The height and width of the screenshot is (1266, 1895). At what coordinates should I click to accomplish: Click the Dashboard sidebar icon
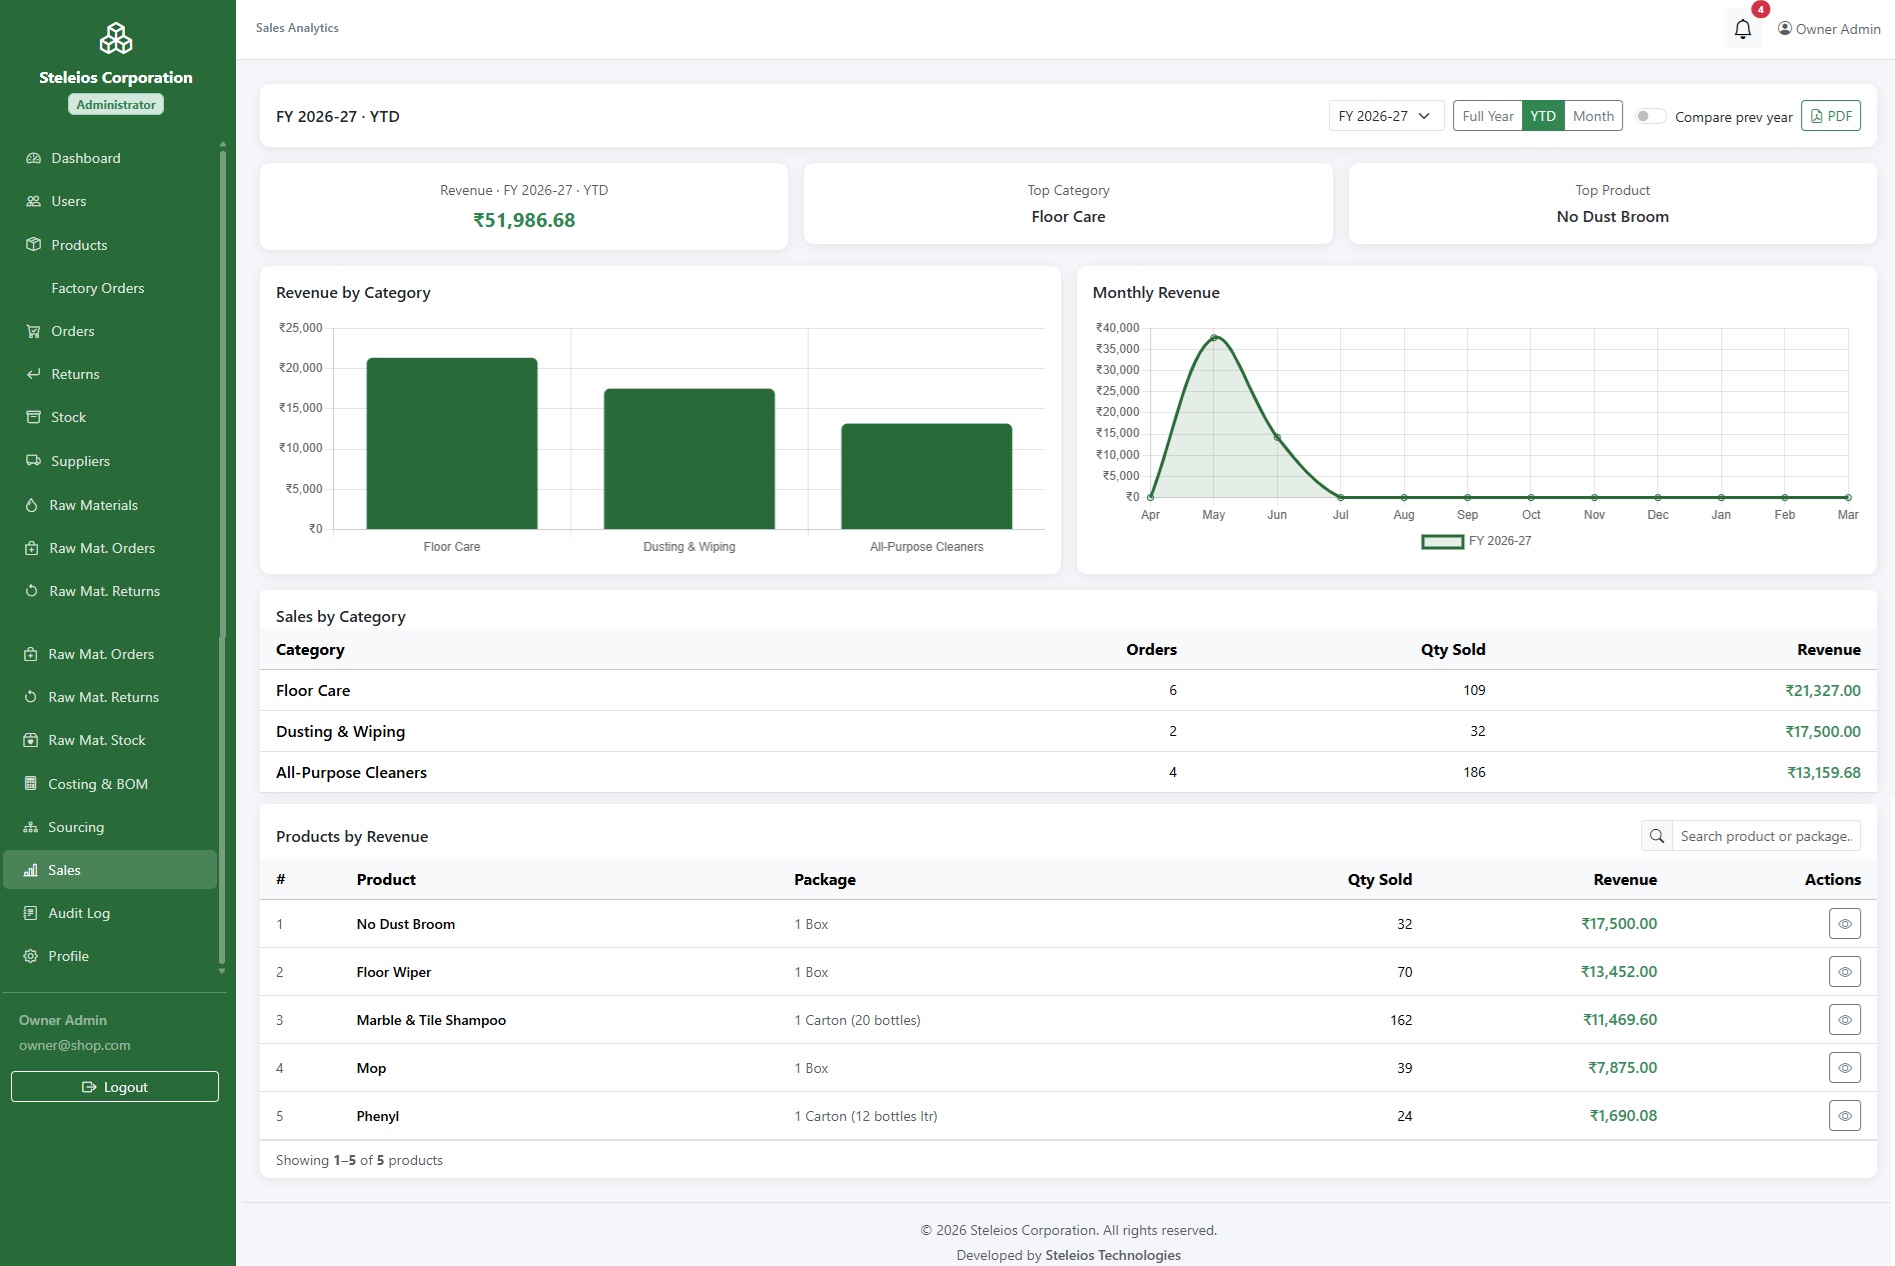(33, 158)
